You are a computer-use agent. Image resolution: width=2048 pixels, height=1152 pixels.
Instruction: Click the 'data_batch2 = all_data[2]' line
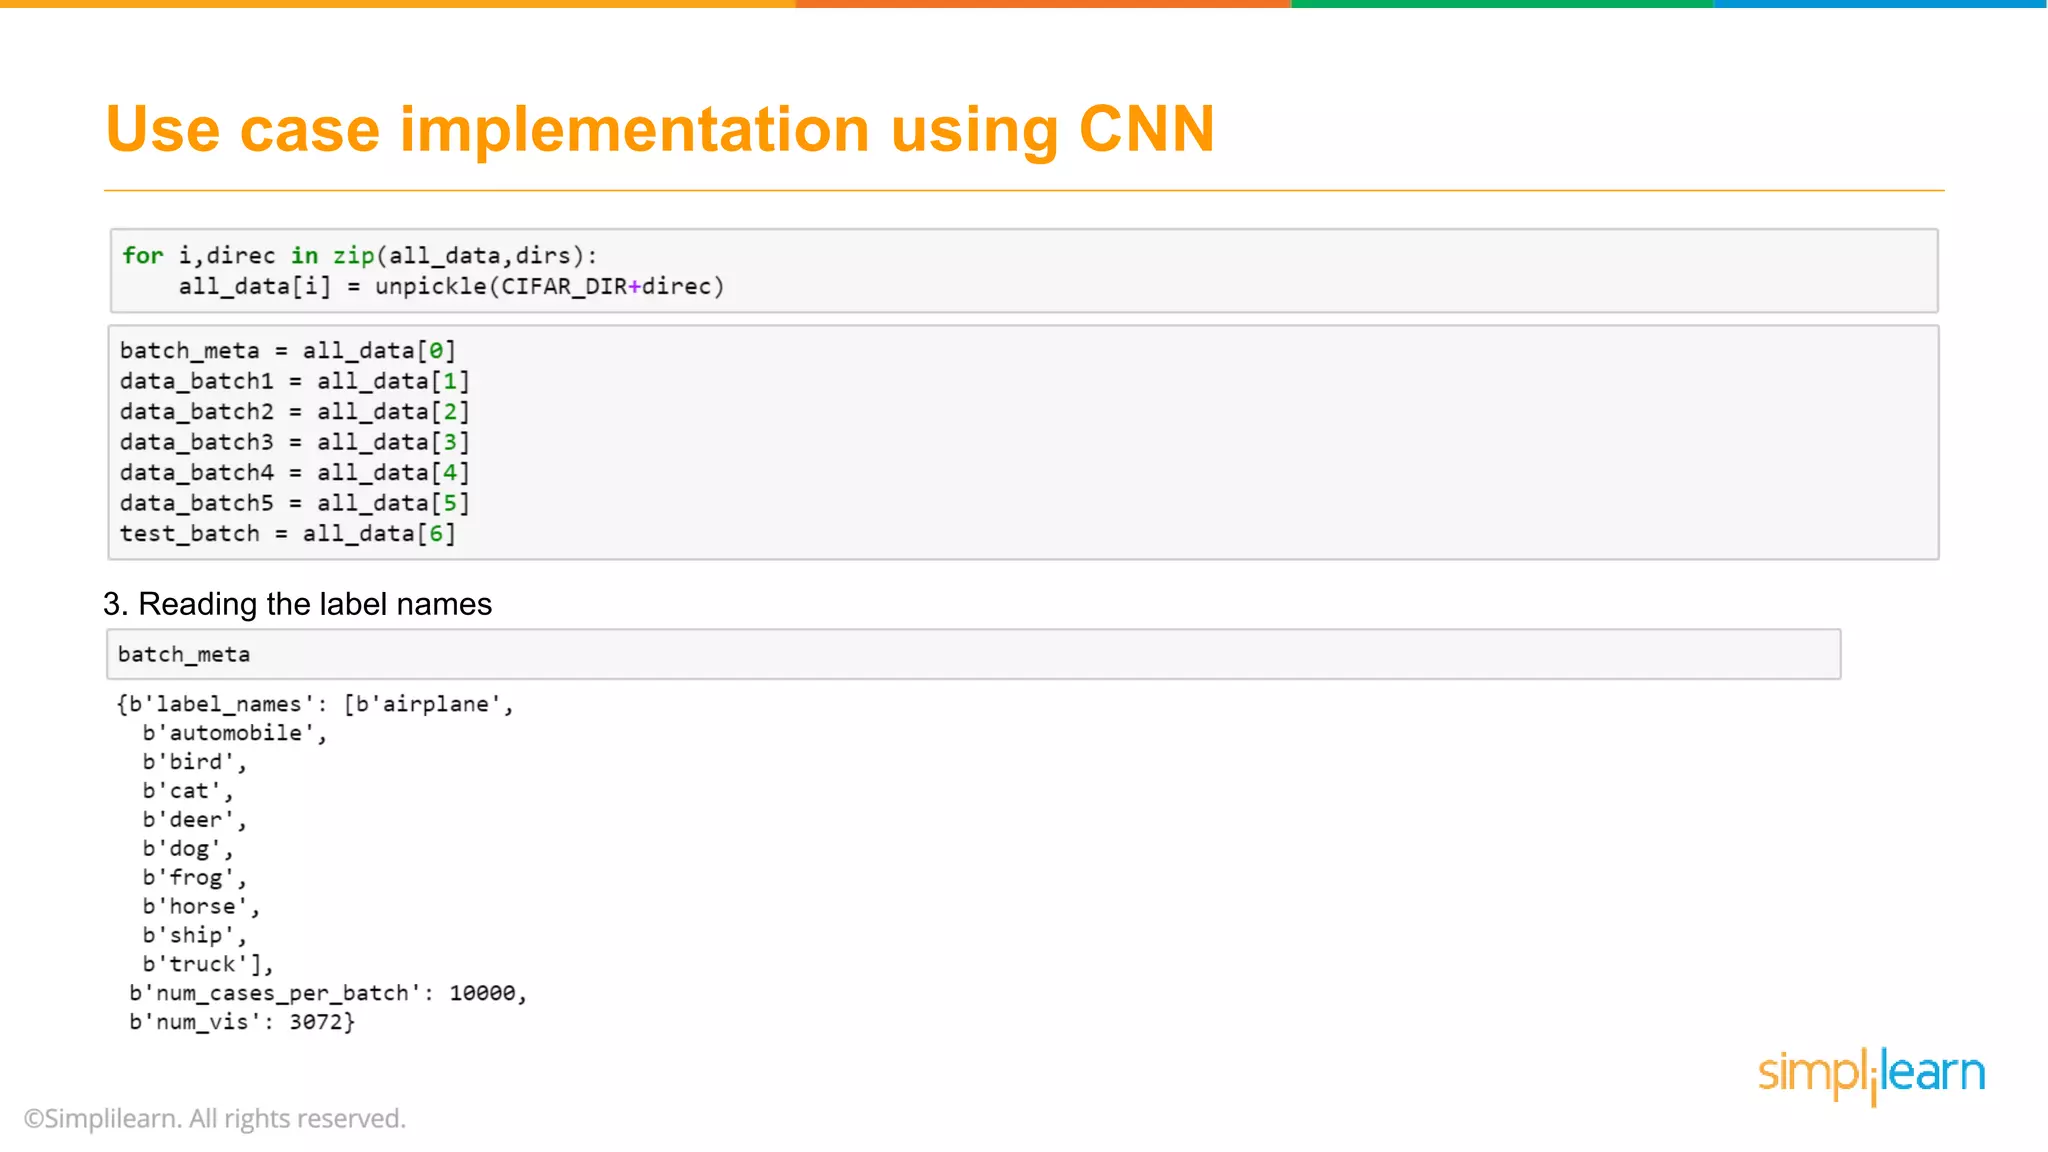[295, 412]
